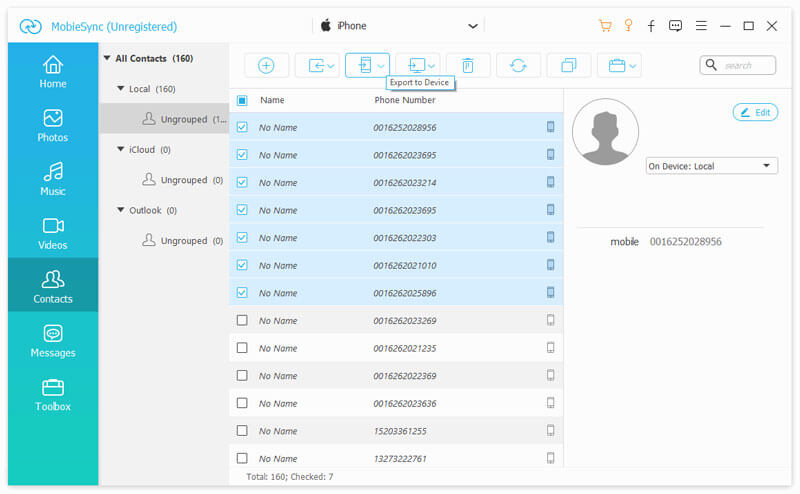This screenshot has width=800, height=494.
Task: Check contact 0016262021235
Action: tap(242, 348)
